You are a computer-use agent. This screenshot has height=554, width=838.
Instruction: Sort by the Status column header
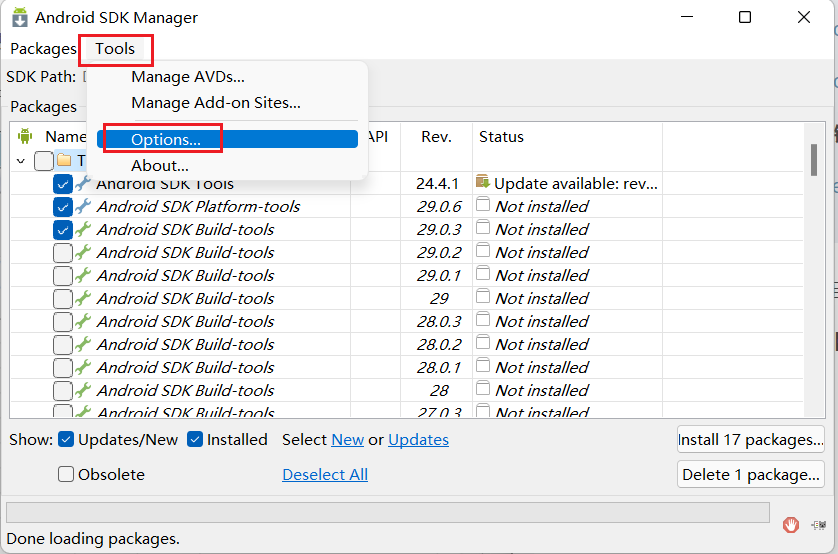(x=568, y=137)
